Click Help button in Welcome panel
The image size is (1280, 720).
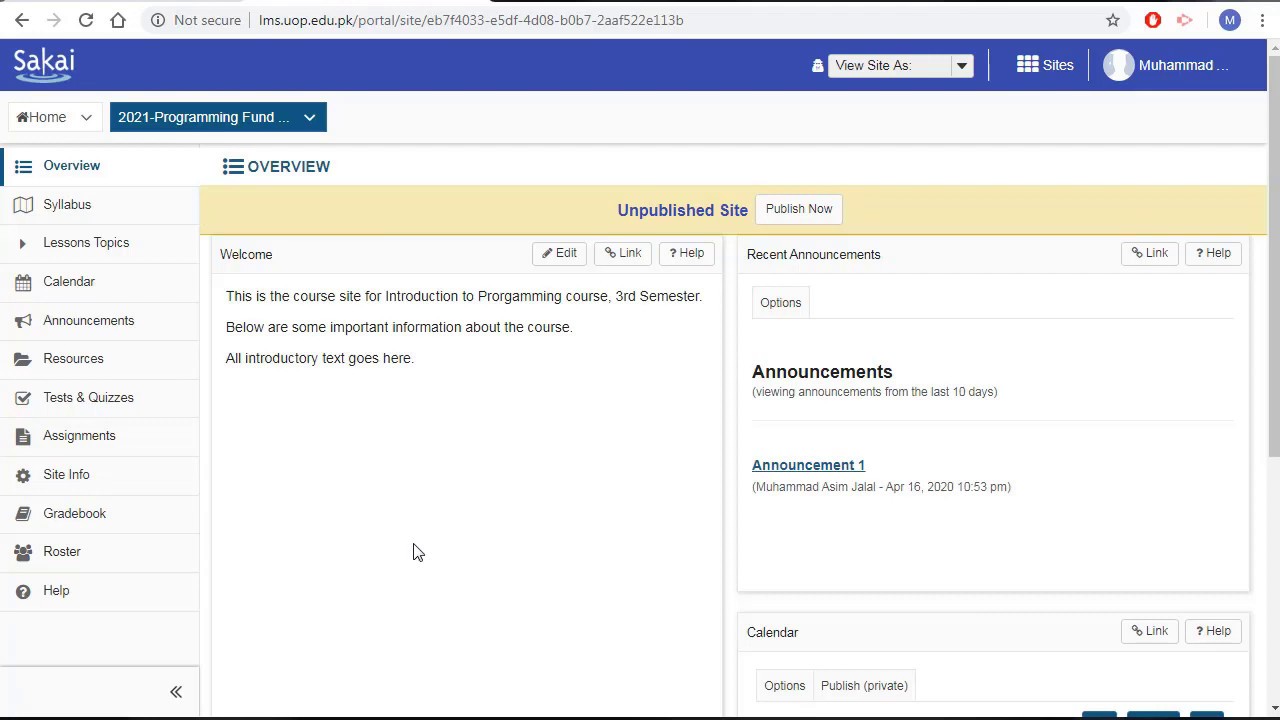point(687,253)
